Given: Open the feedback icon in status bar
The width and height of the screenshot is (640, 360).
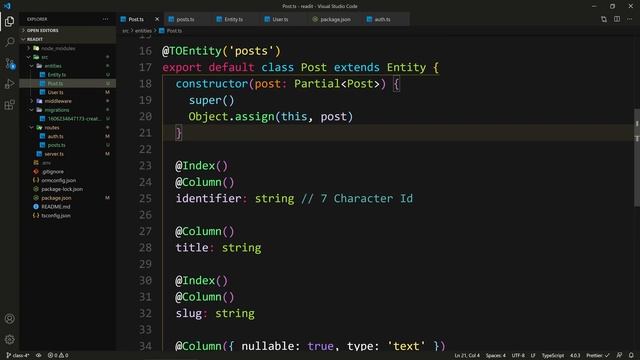Looking at the screenshot, I should [x=619, y=356].
